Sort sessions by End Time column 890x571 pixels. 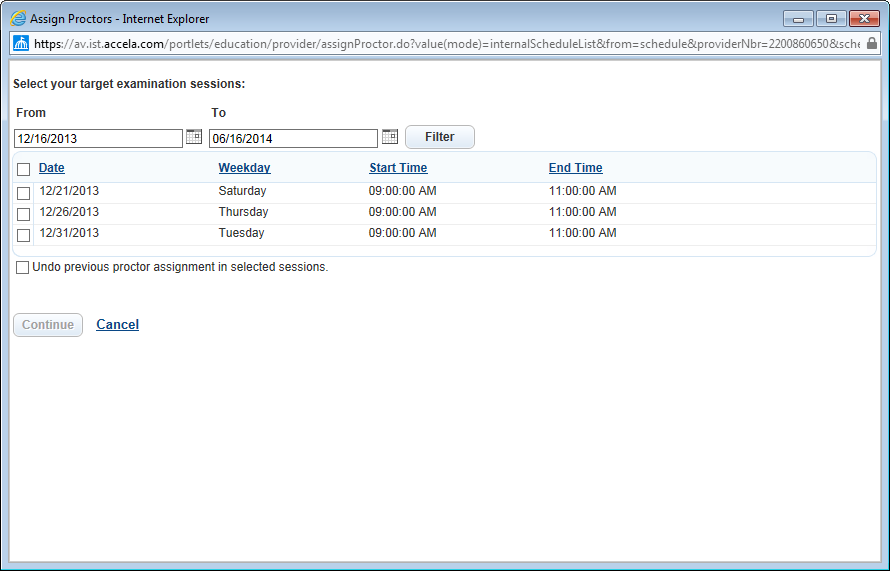575,168
